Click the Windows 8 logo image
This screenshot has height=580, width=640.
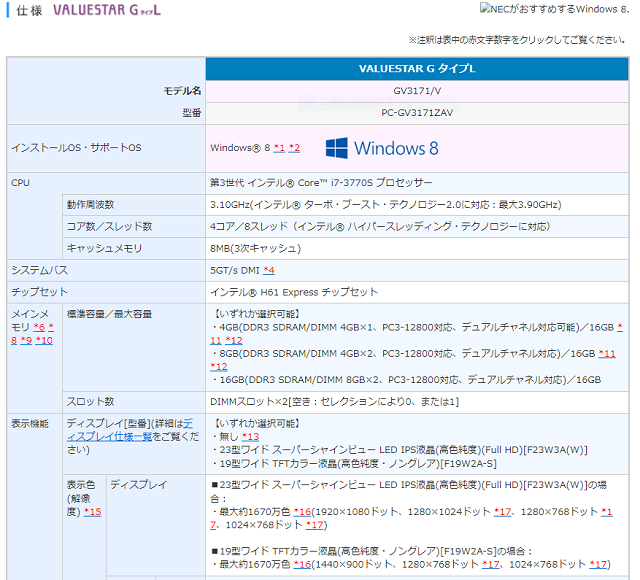click(x=382, y=148)
